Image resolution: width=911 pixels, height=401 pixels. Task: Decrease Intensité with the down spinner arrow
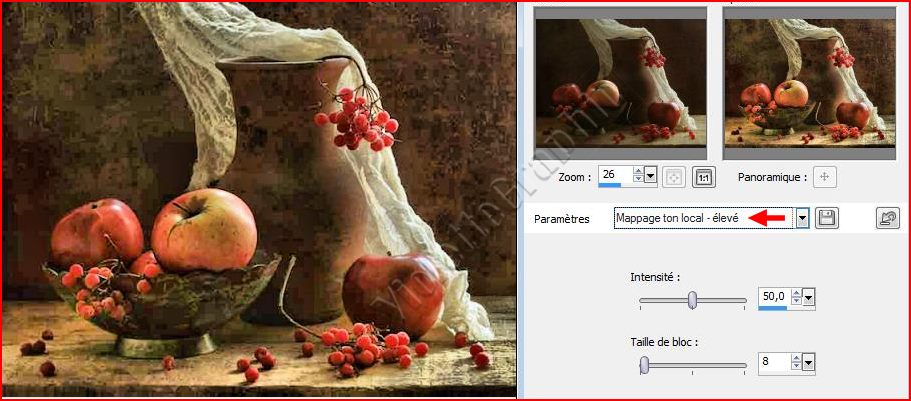click(x=796, y=303)
